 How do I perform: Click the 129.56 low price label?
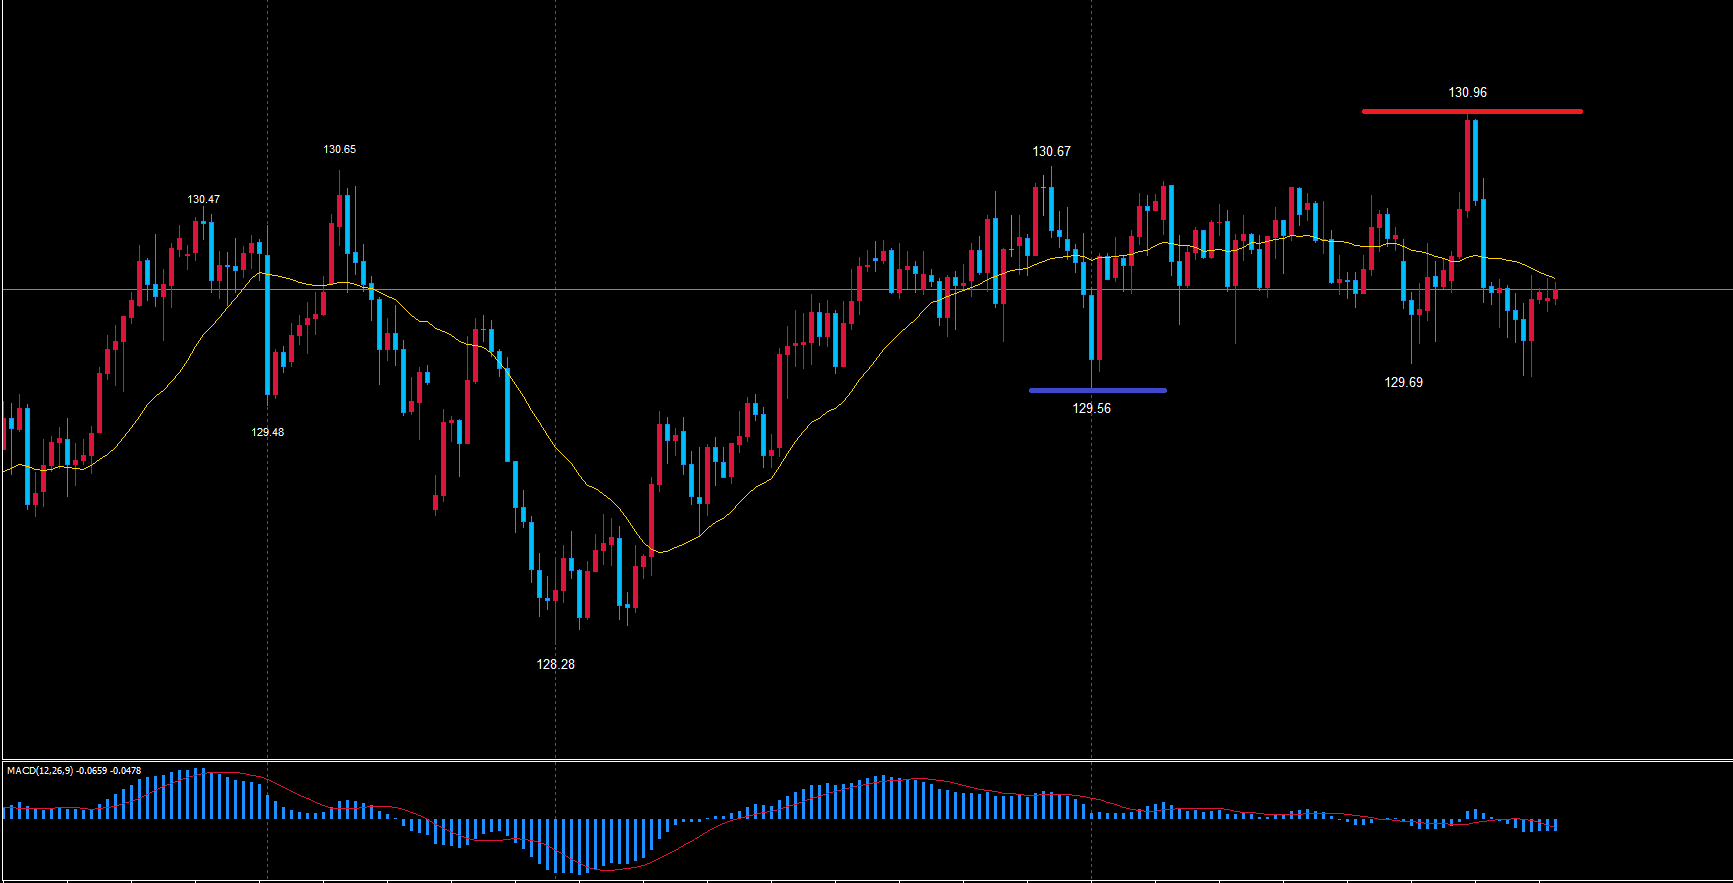1091,408
